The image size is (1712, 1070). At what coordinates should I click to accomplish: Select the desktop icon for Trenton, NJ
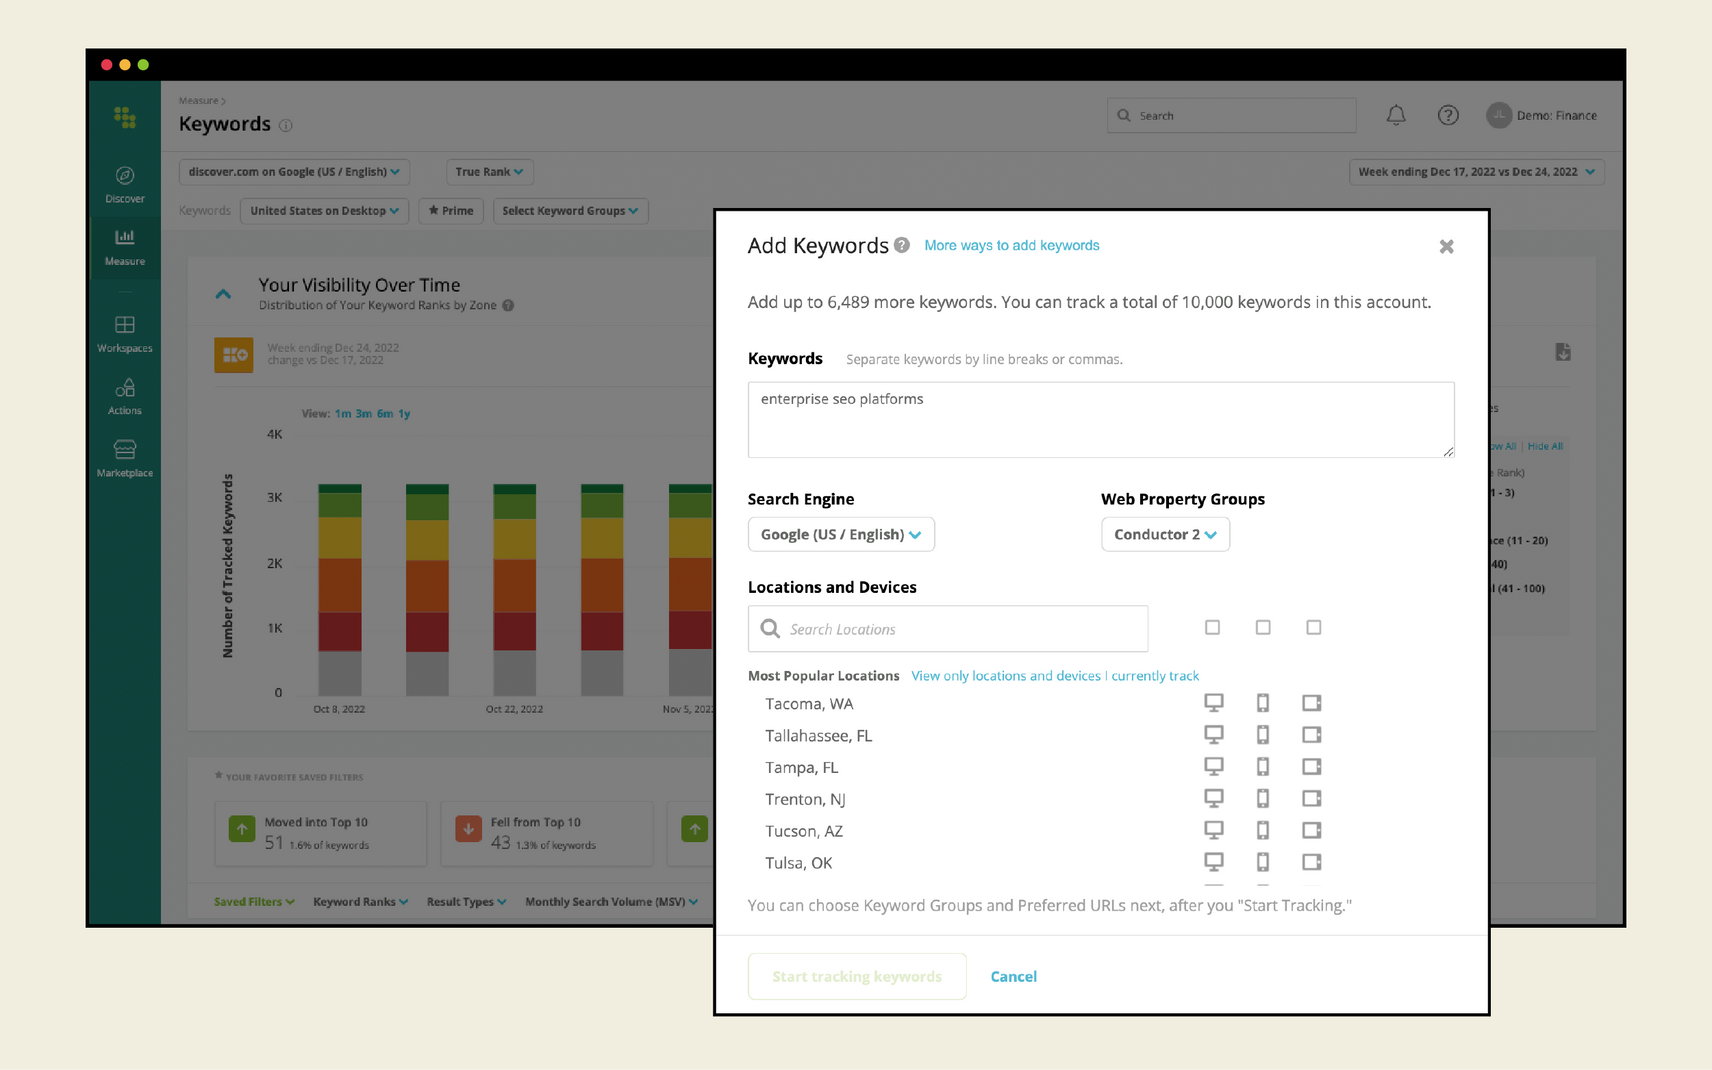tap(1213, 799)
